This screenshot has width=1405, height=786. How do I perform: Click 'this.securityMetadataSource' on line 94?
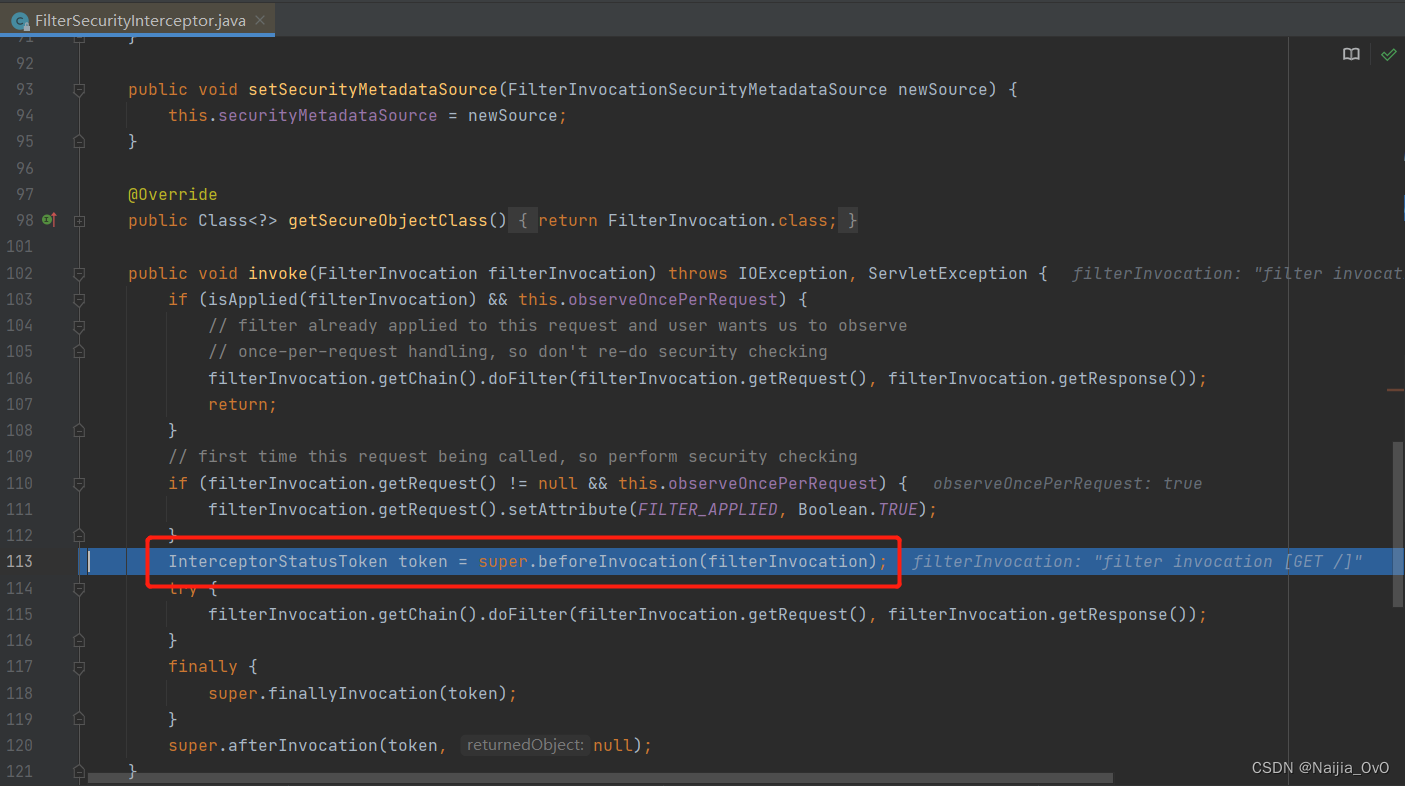(x=303, y=116)
